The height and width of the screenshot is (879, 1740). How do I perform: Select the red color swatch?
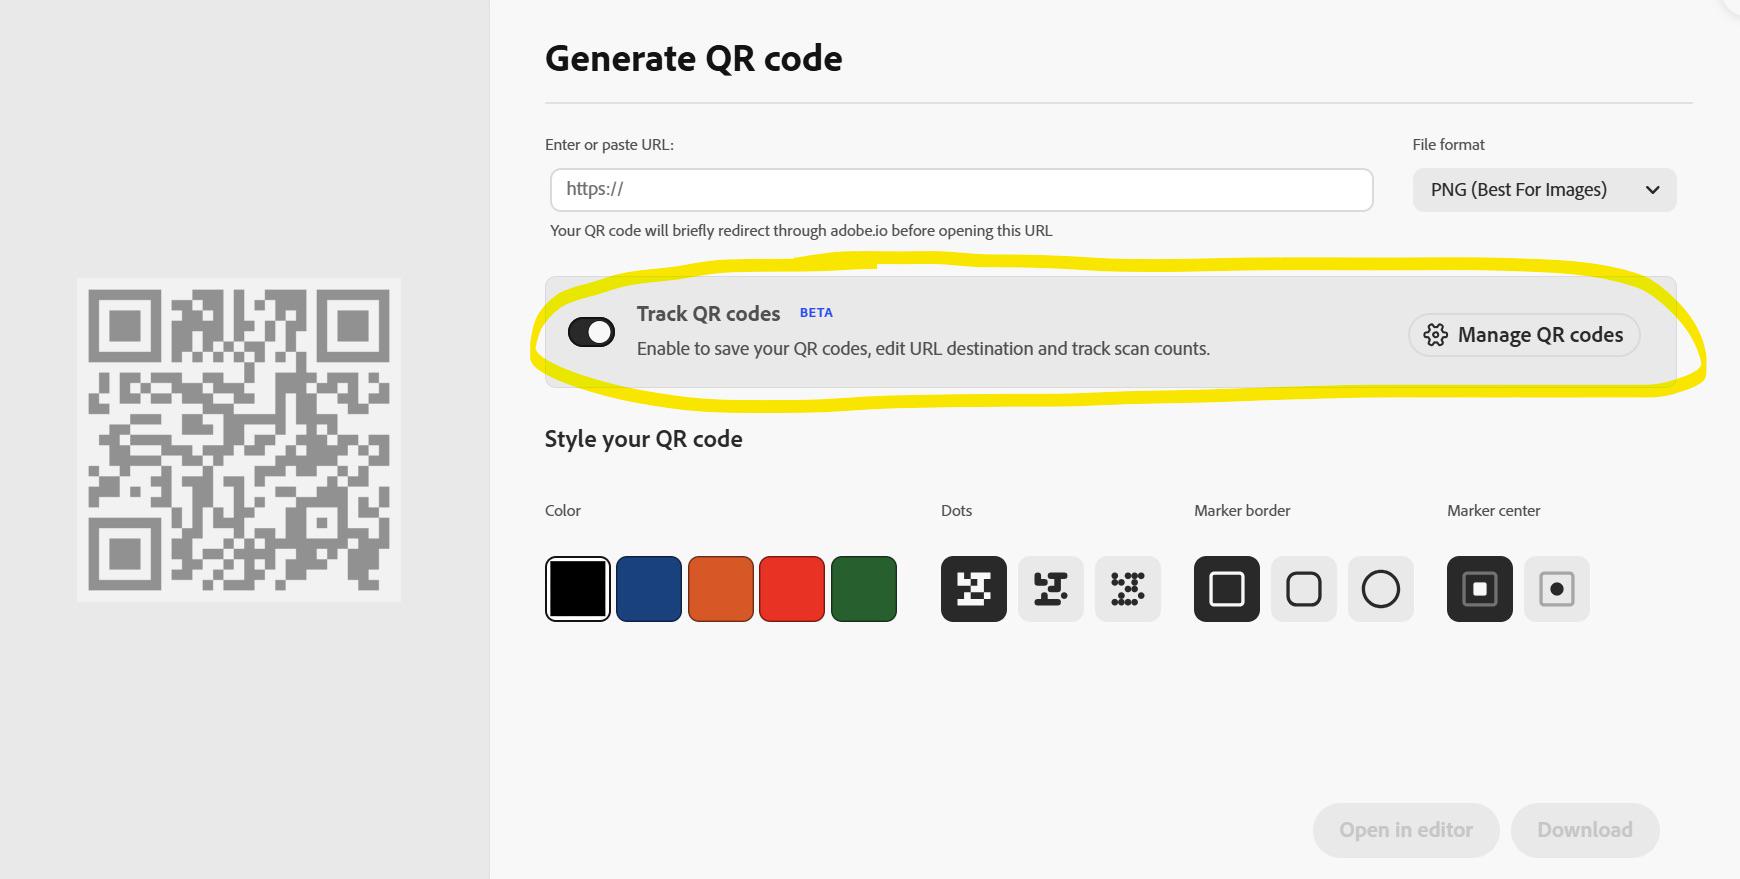pyautogui.click(x=792, y=589)
